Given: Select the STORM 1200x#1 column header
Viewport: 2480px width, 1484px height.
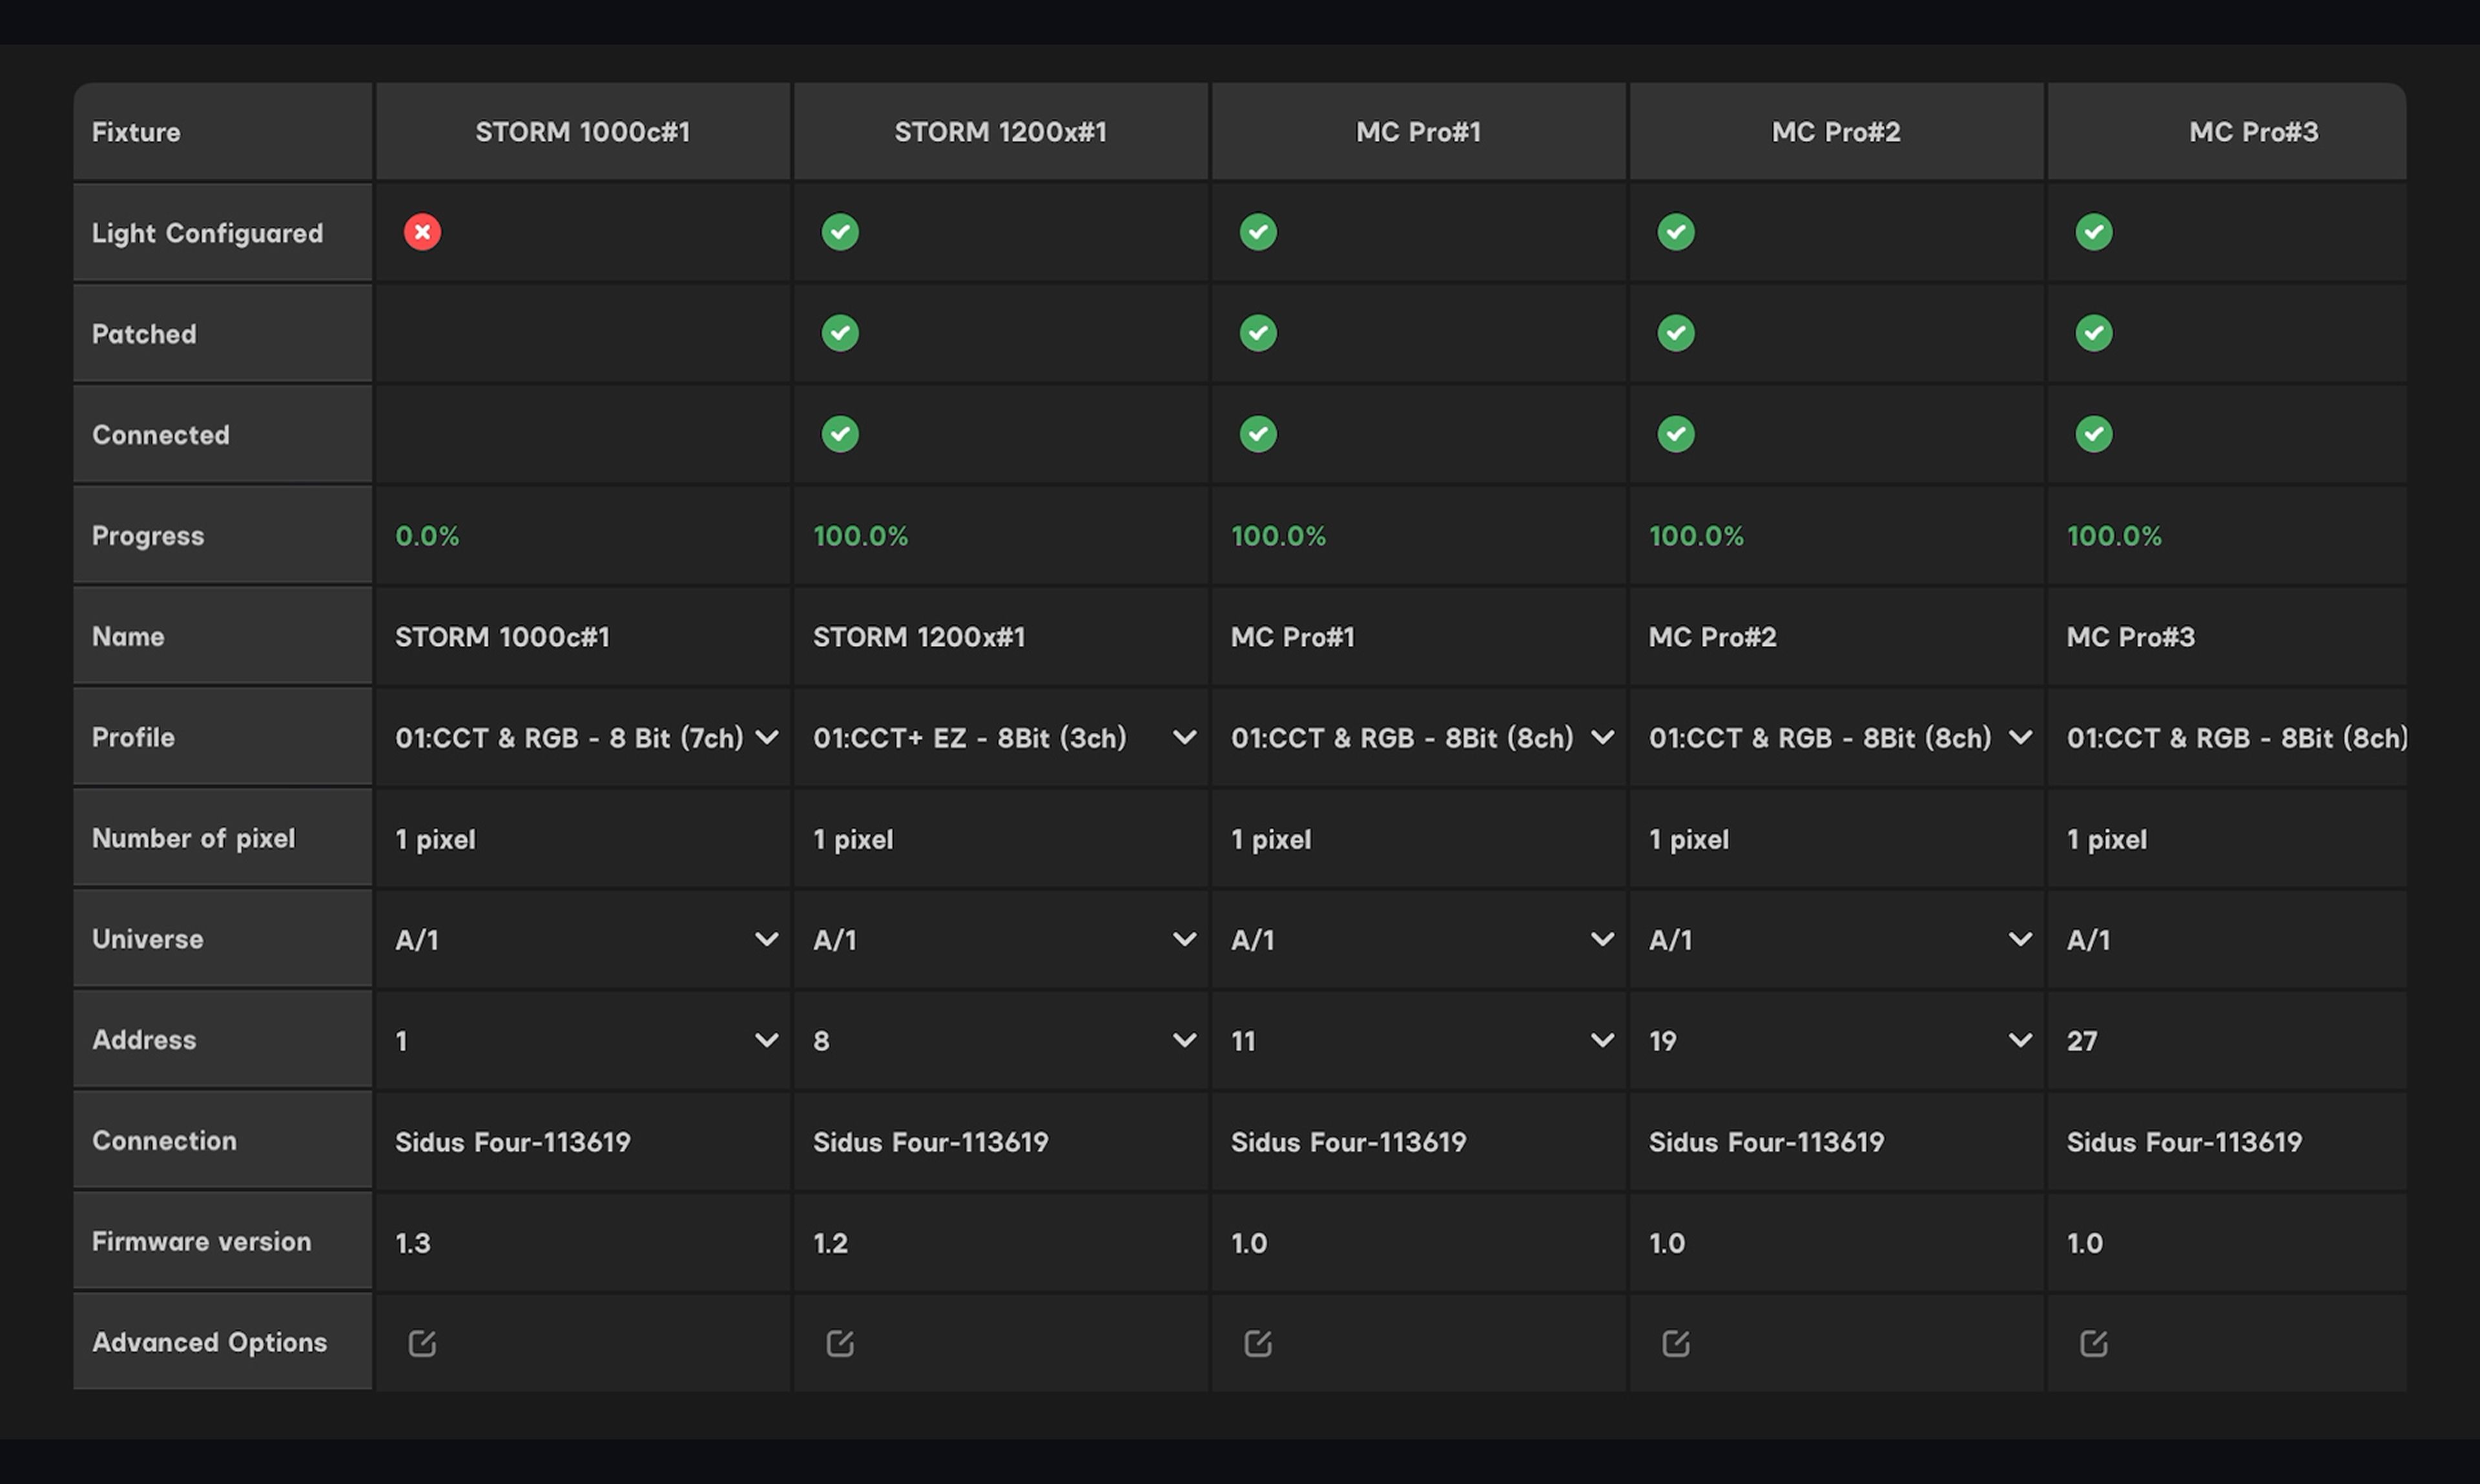Looking at the screenshot, I should click(1000, 132).
